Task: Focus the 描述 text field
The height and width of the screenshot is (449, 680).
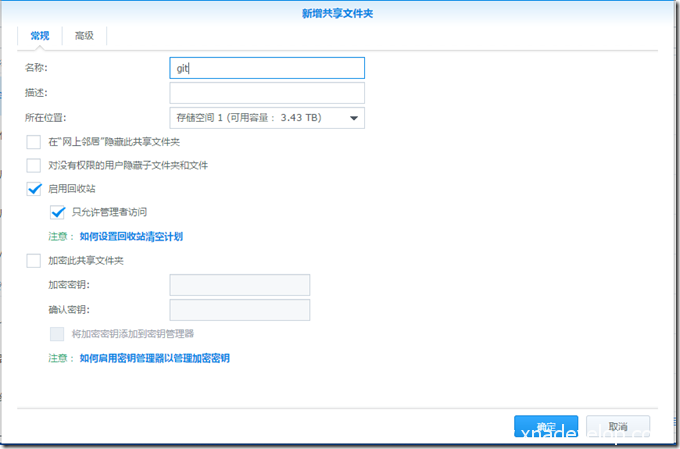Action: click(x=267, y=93)
